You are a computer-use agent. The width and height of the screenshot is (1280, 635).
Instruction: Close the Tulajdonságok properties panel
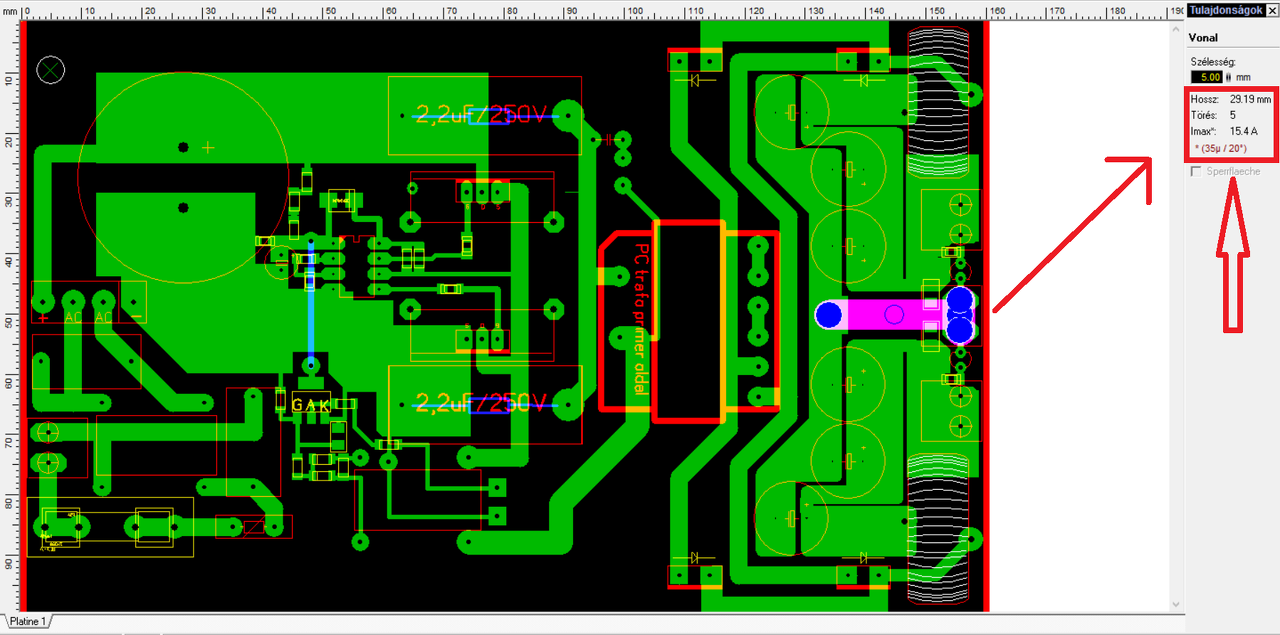tap(1271, 10)
